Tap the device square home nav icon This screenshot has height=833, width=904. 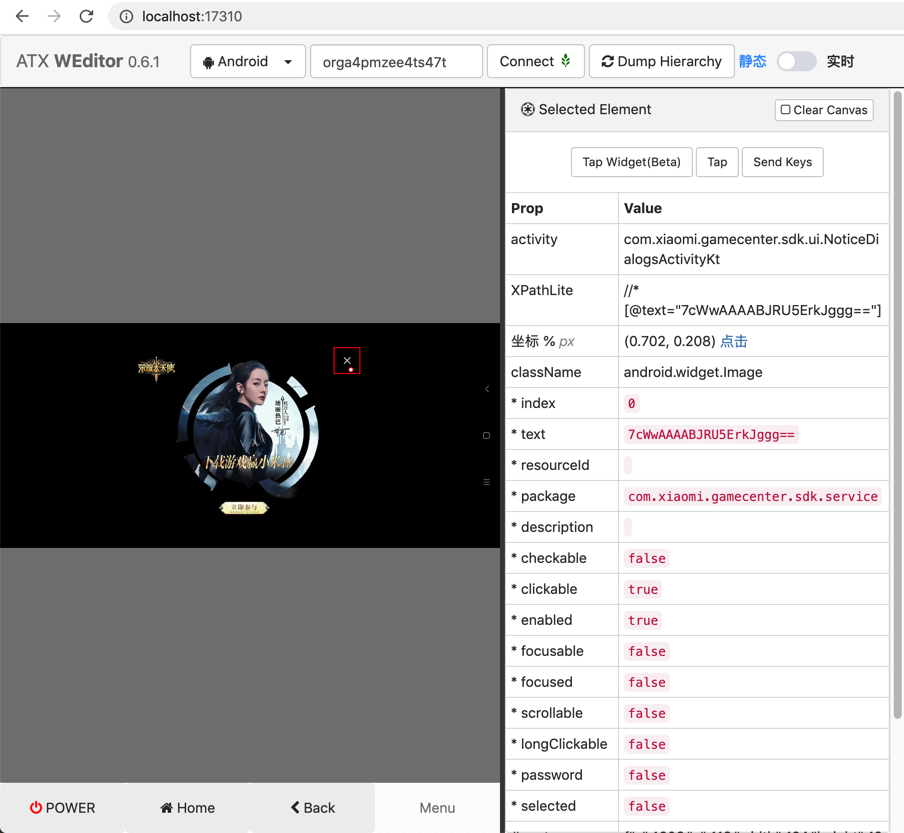[x=487, y=435]
